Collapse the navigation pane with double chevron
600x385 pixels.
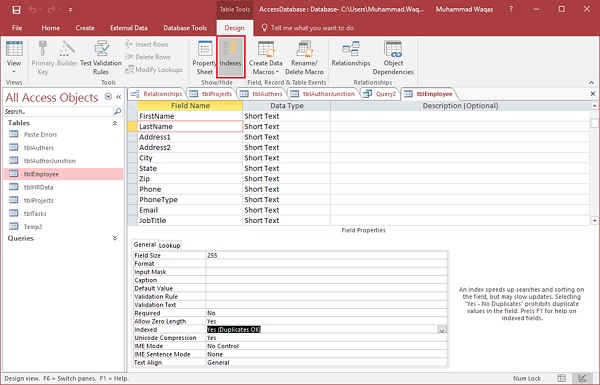[x=119, y=97]
